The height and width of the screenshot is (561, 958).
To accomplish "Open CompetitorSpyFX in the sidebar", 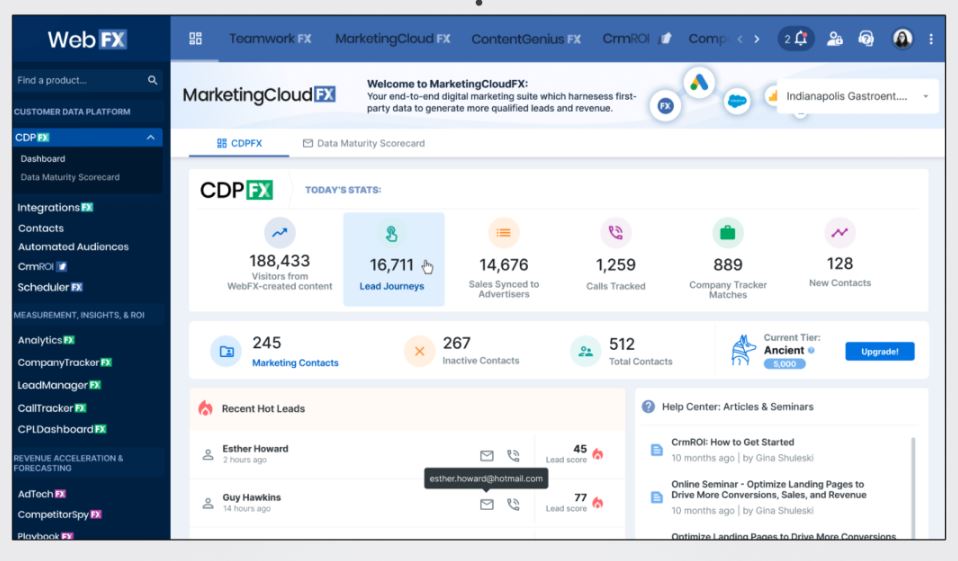I will tap(59, 515).
